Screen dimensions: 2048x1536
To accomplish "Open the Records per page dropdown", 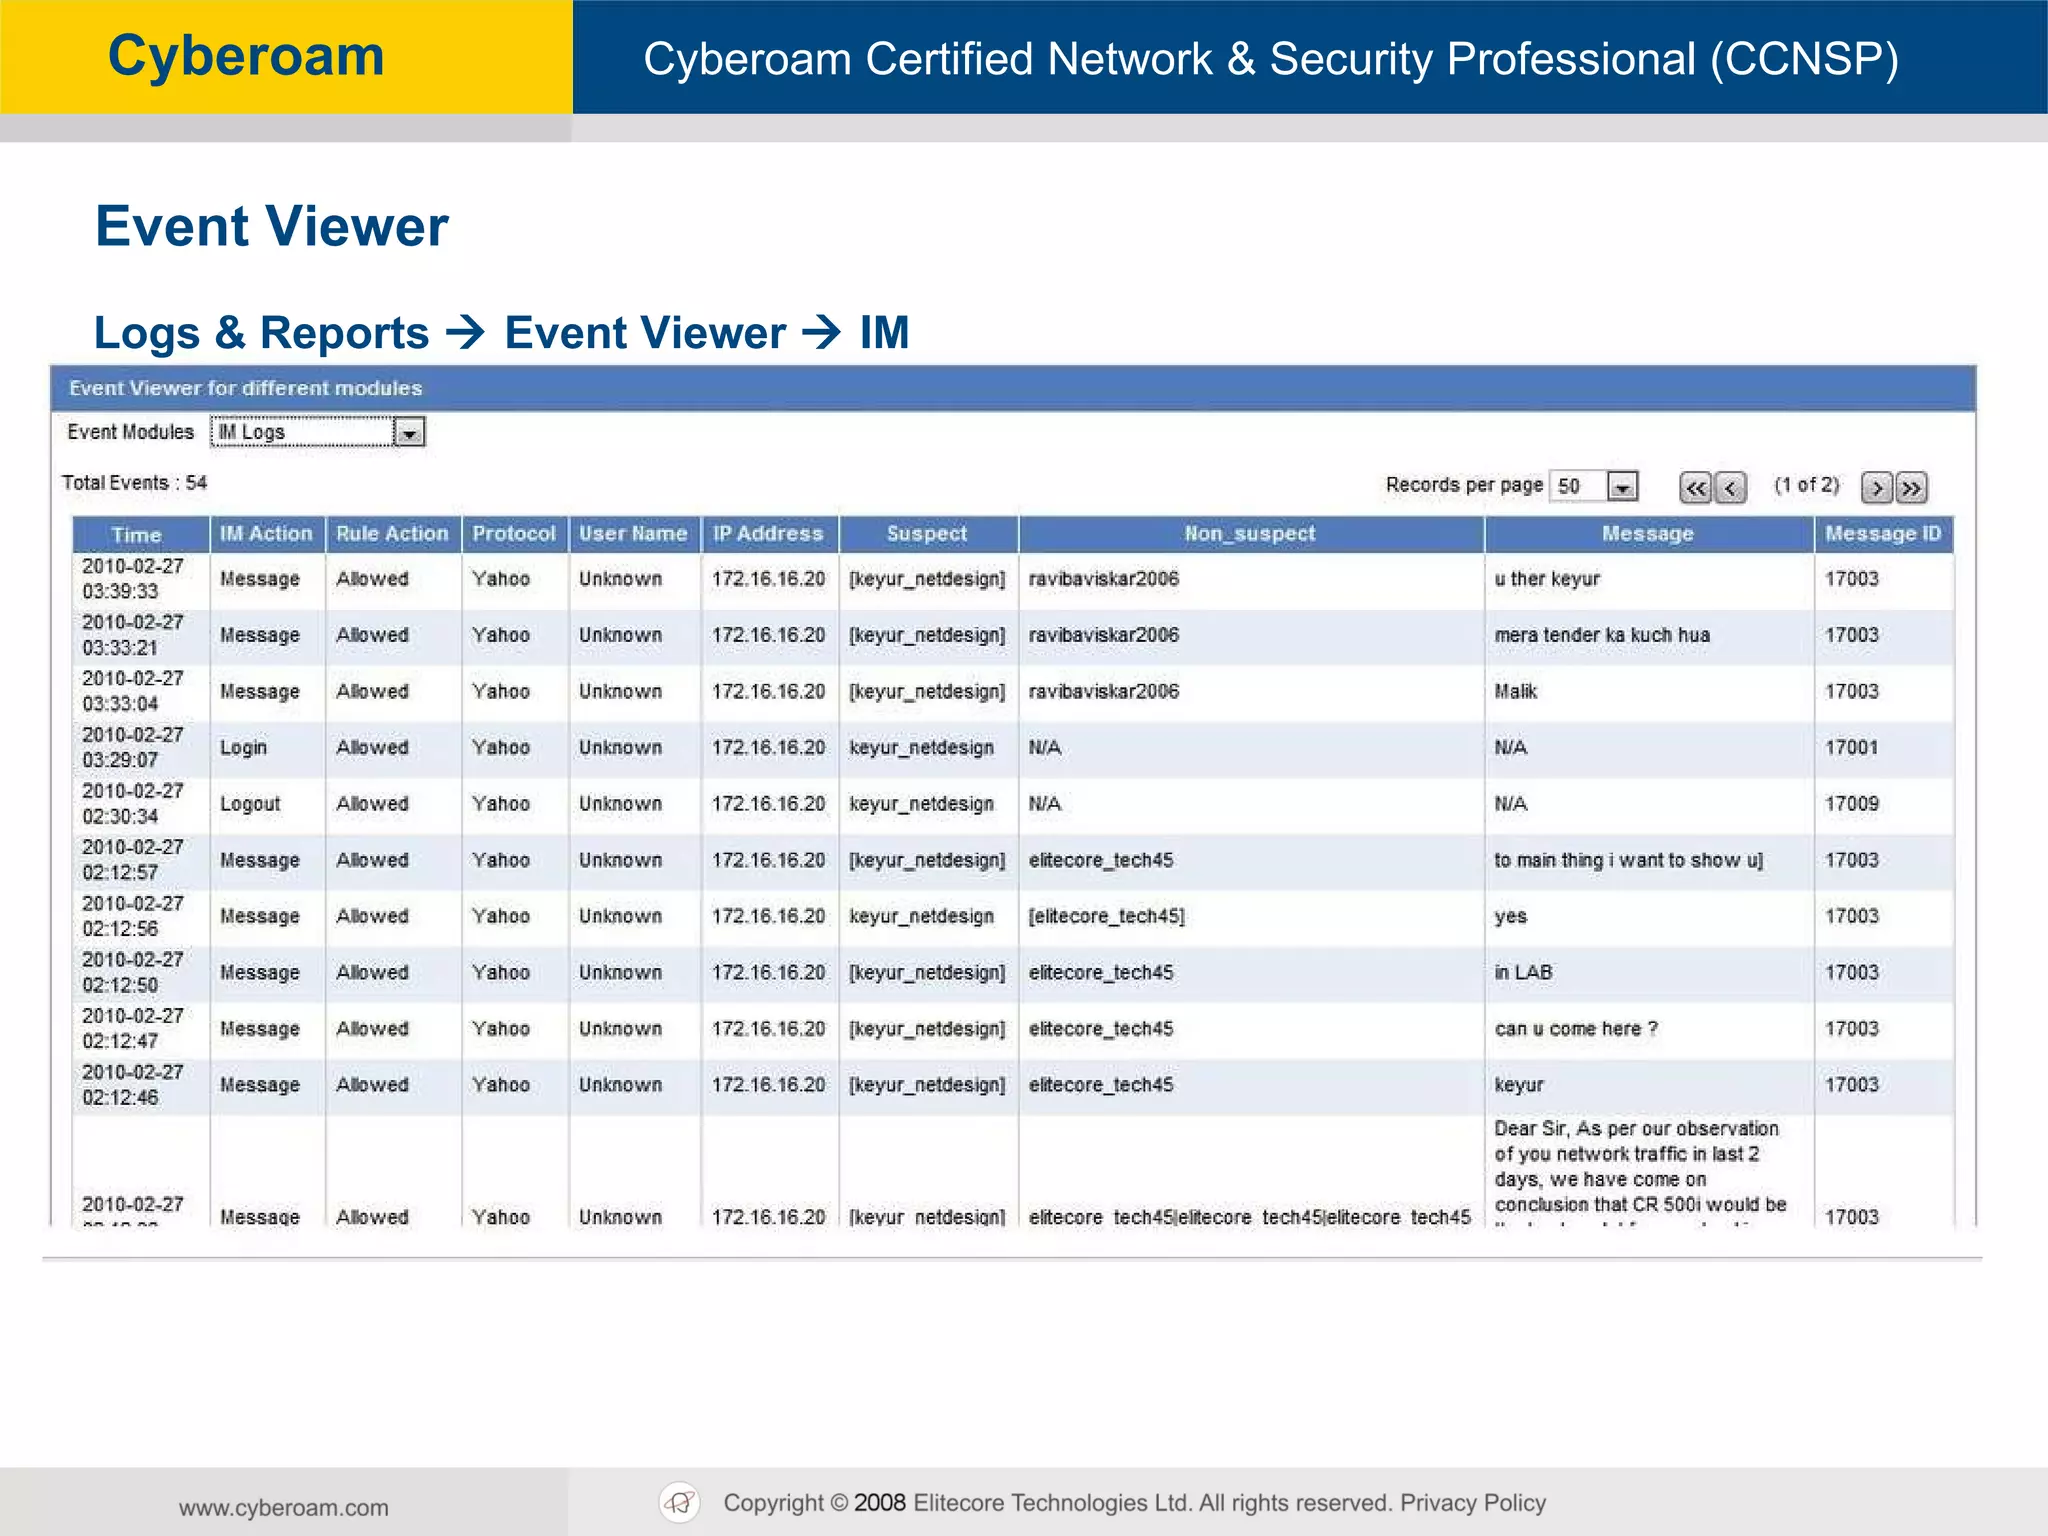I will click(1593, 486).
